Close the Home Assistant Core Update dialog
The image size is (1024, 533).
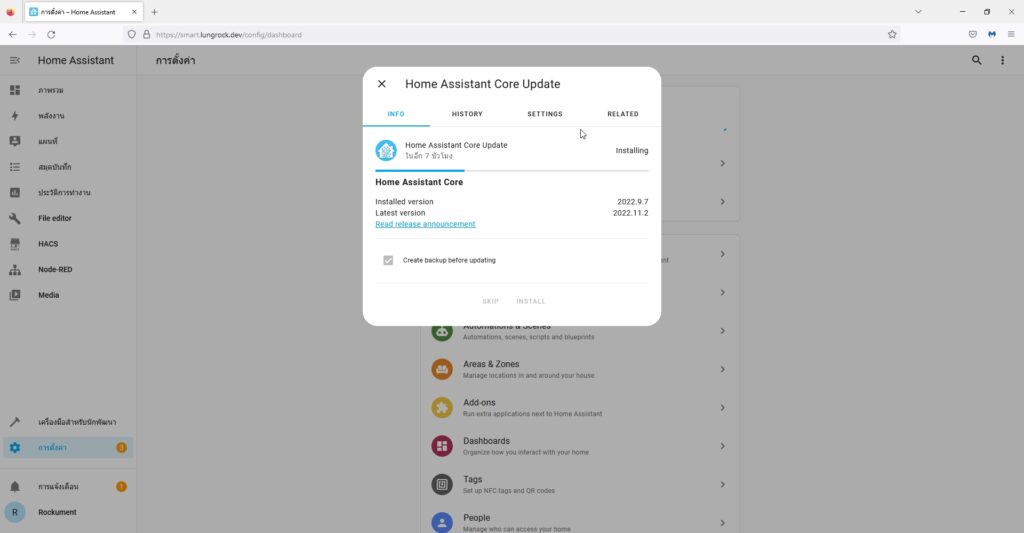click(382, 84)
